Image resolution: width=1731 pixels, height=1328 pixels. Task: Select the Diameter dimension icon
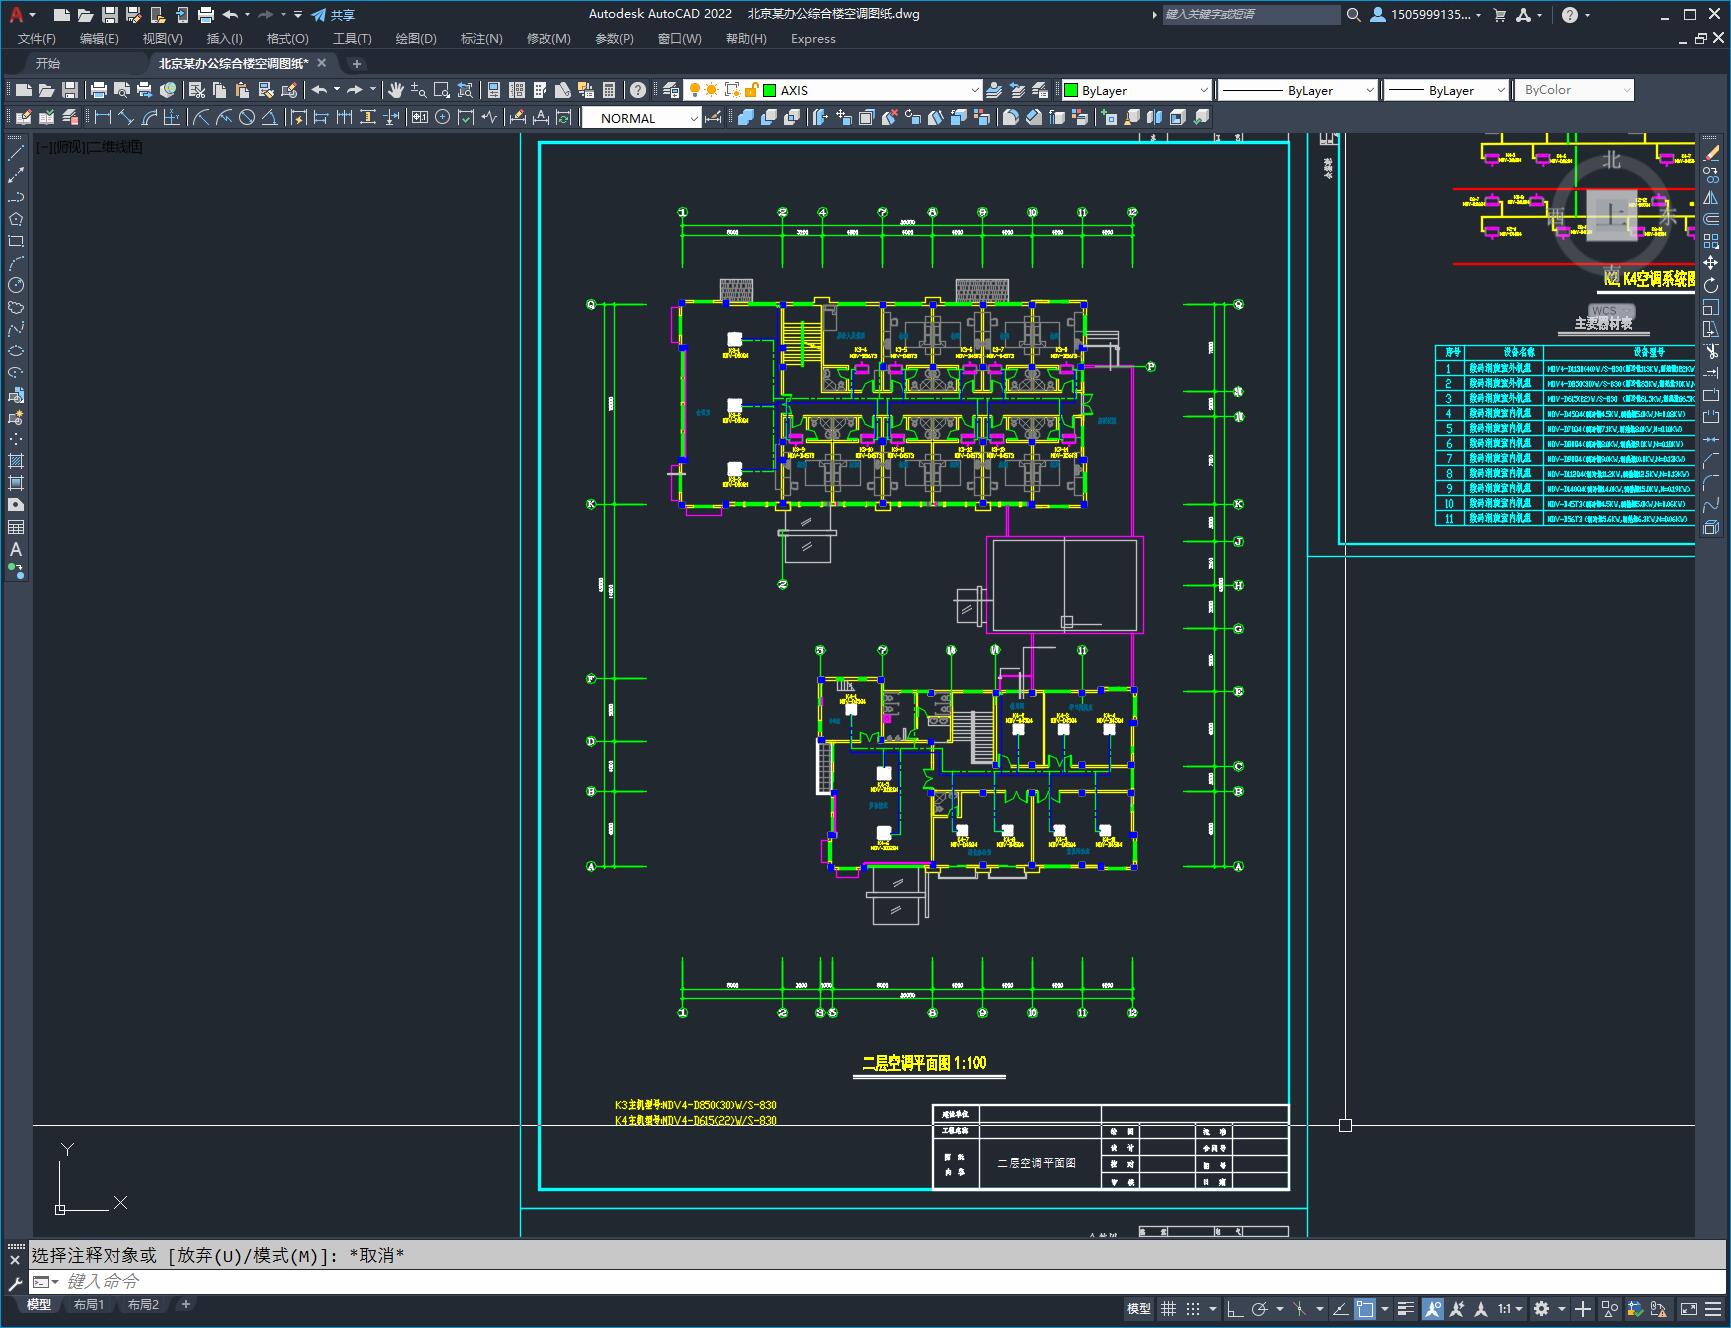pos(247,118)
